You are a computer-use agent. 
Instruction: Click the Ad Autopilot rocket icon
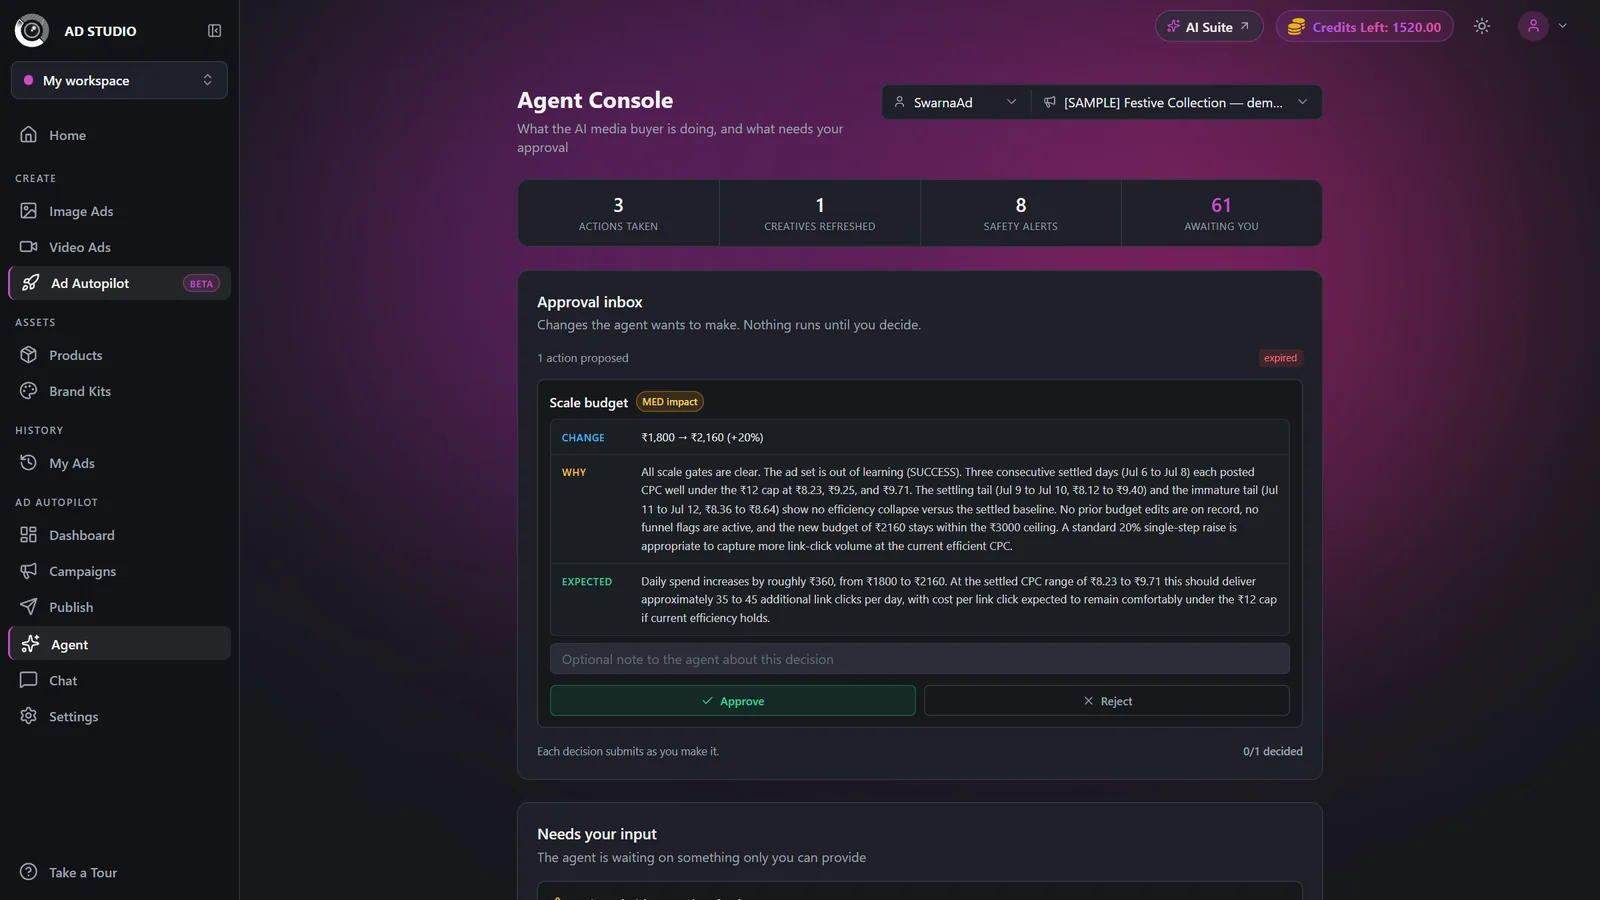point(31,283)
